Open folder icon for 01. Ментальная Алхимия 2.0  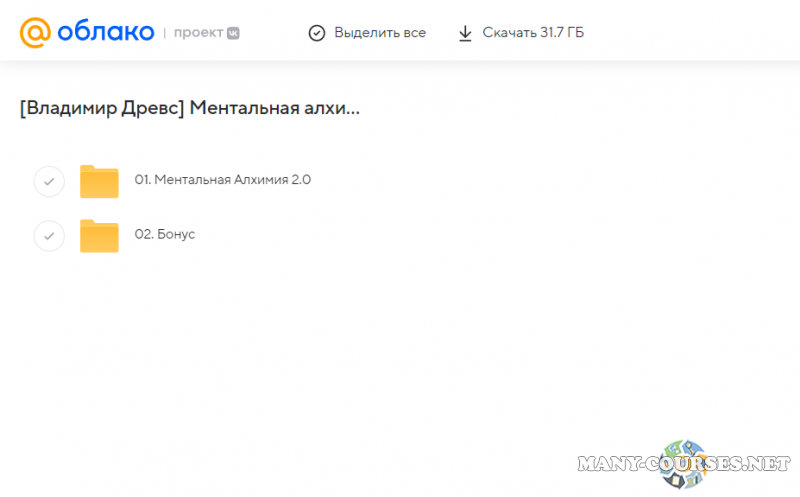99,181
